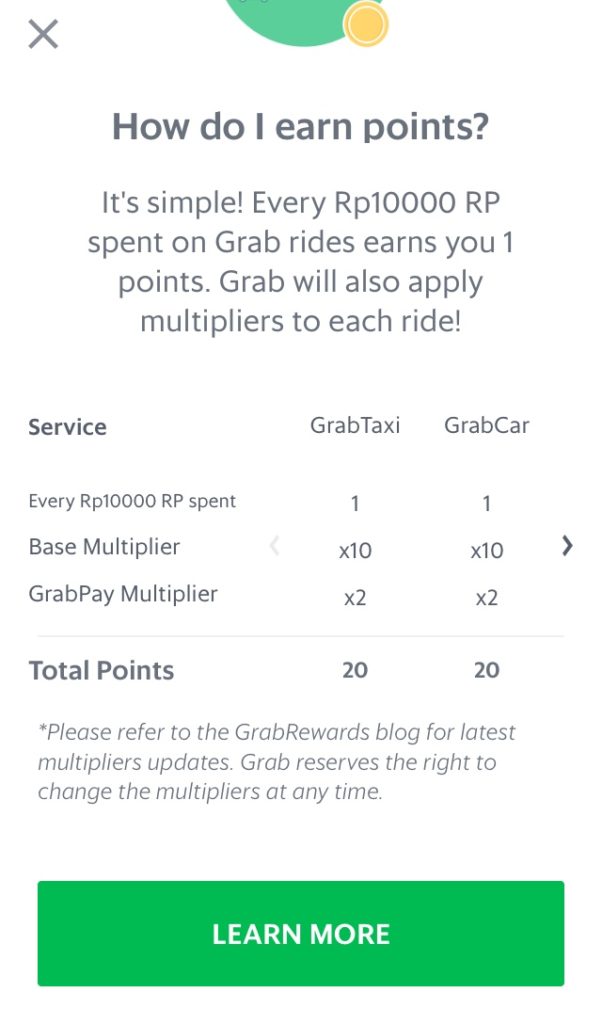Open the GrabRewards blog reference note
Screen dimensions: 602x1024
pos(280,761)
